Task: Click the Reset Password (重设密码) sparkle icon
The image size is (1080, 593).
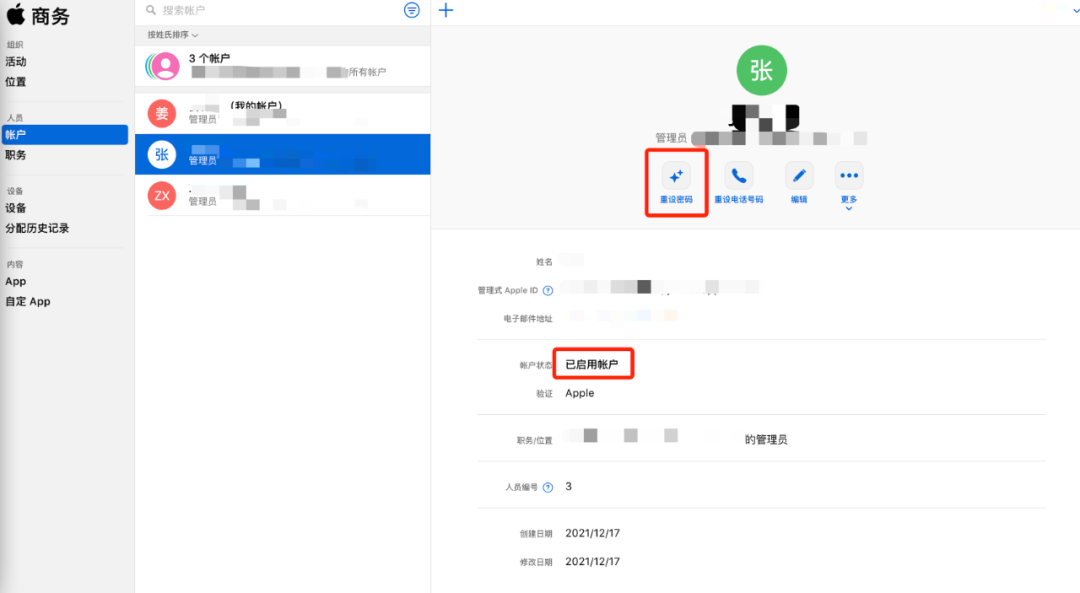Action: tap(676, 176)
